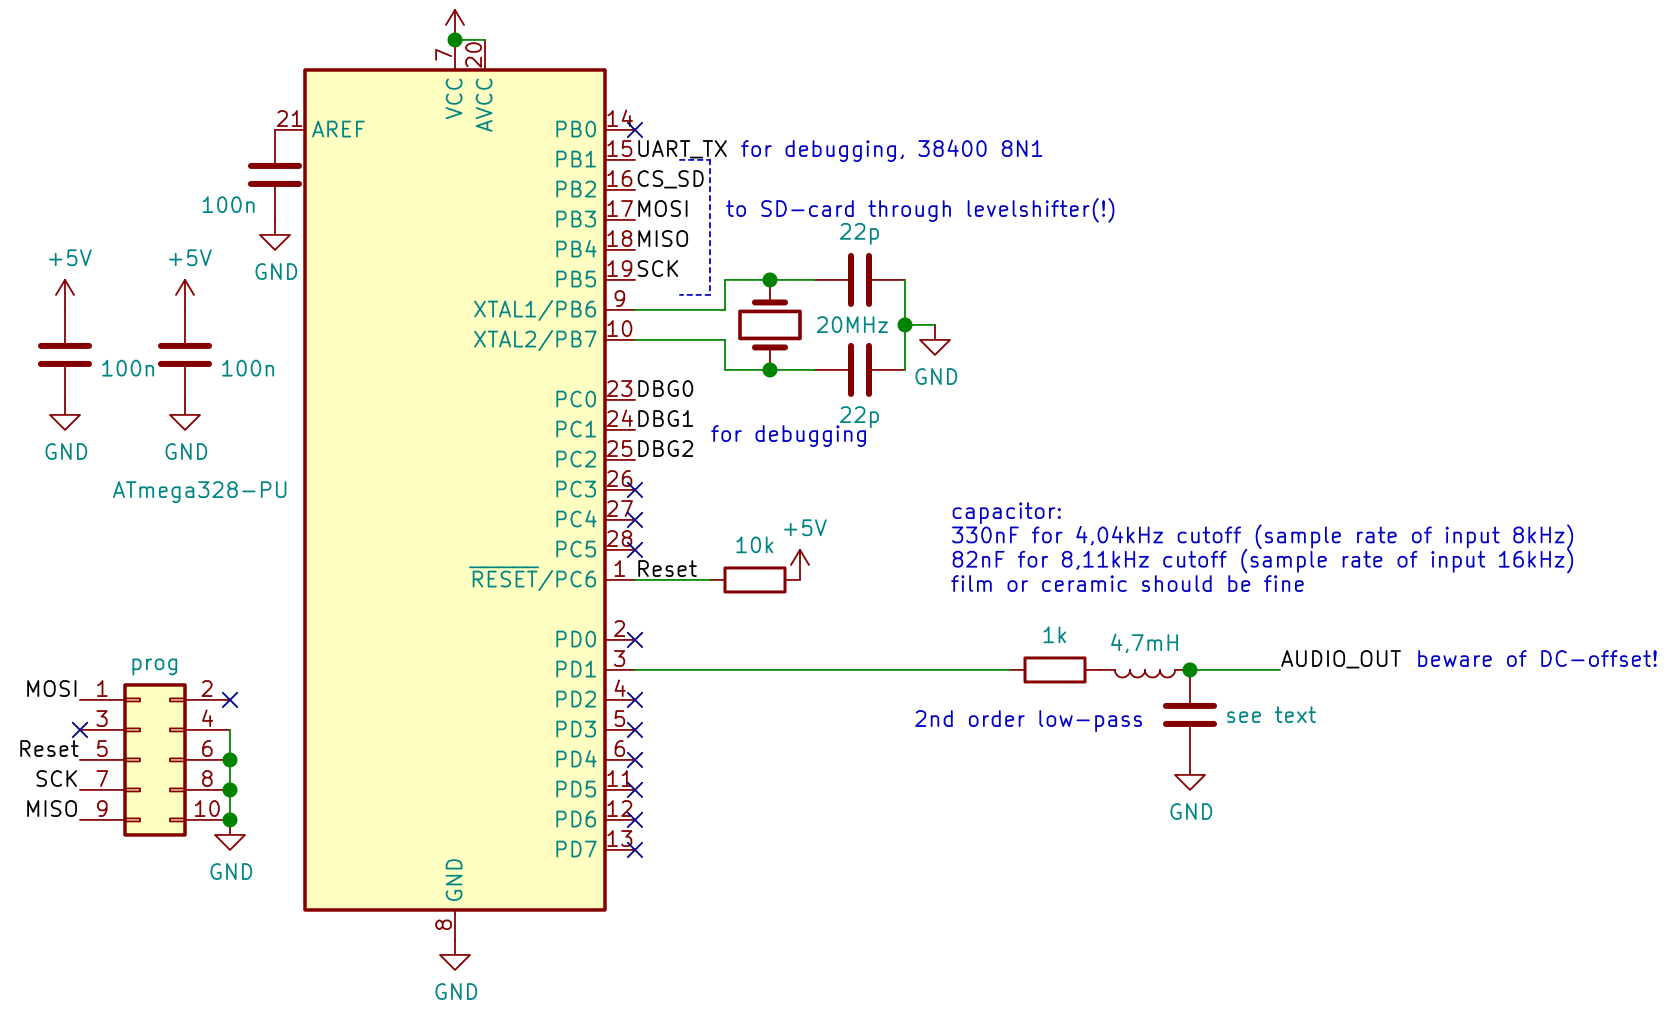Screen dimensions: 1674x1016
Task: Select the upper 22p crystal capacitor
Action: tap(859, 279)
